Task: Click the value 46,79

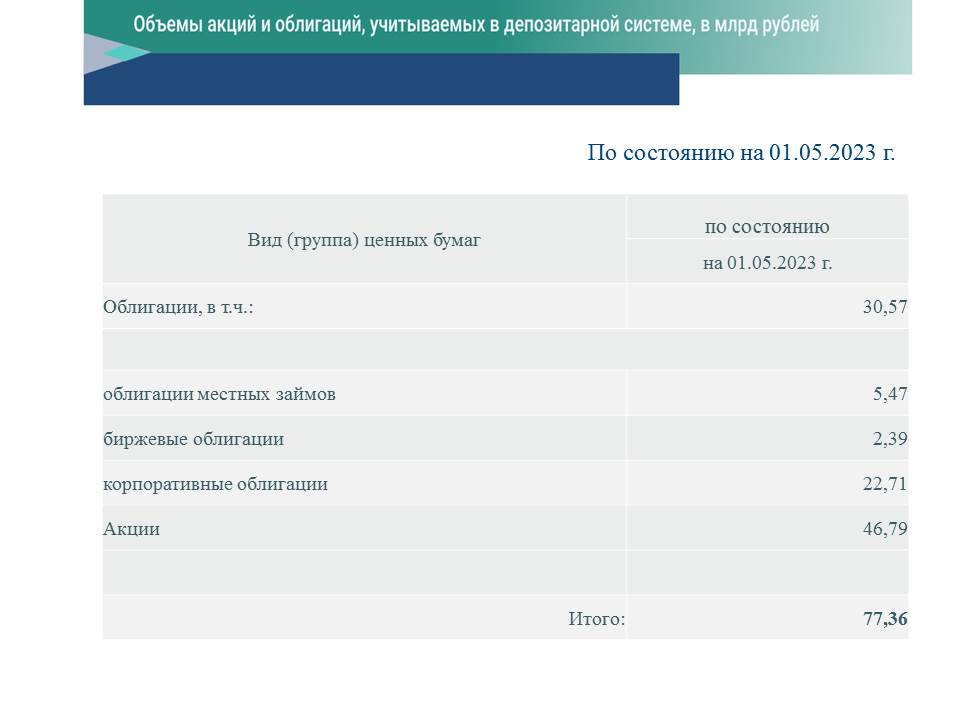Action: pyautogui.click(x=885, y=529)
